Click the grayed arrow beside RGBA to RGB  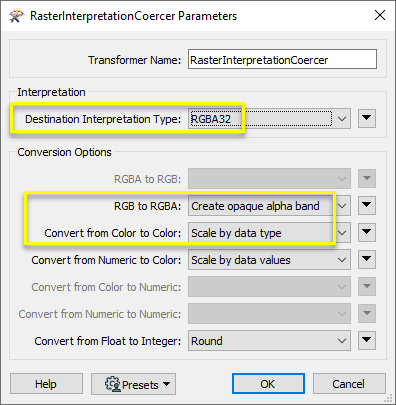[367, 178]
